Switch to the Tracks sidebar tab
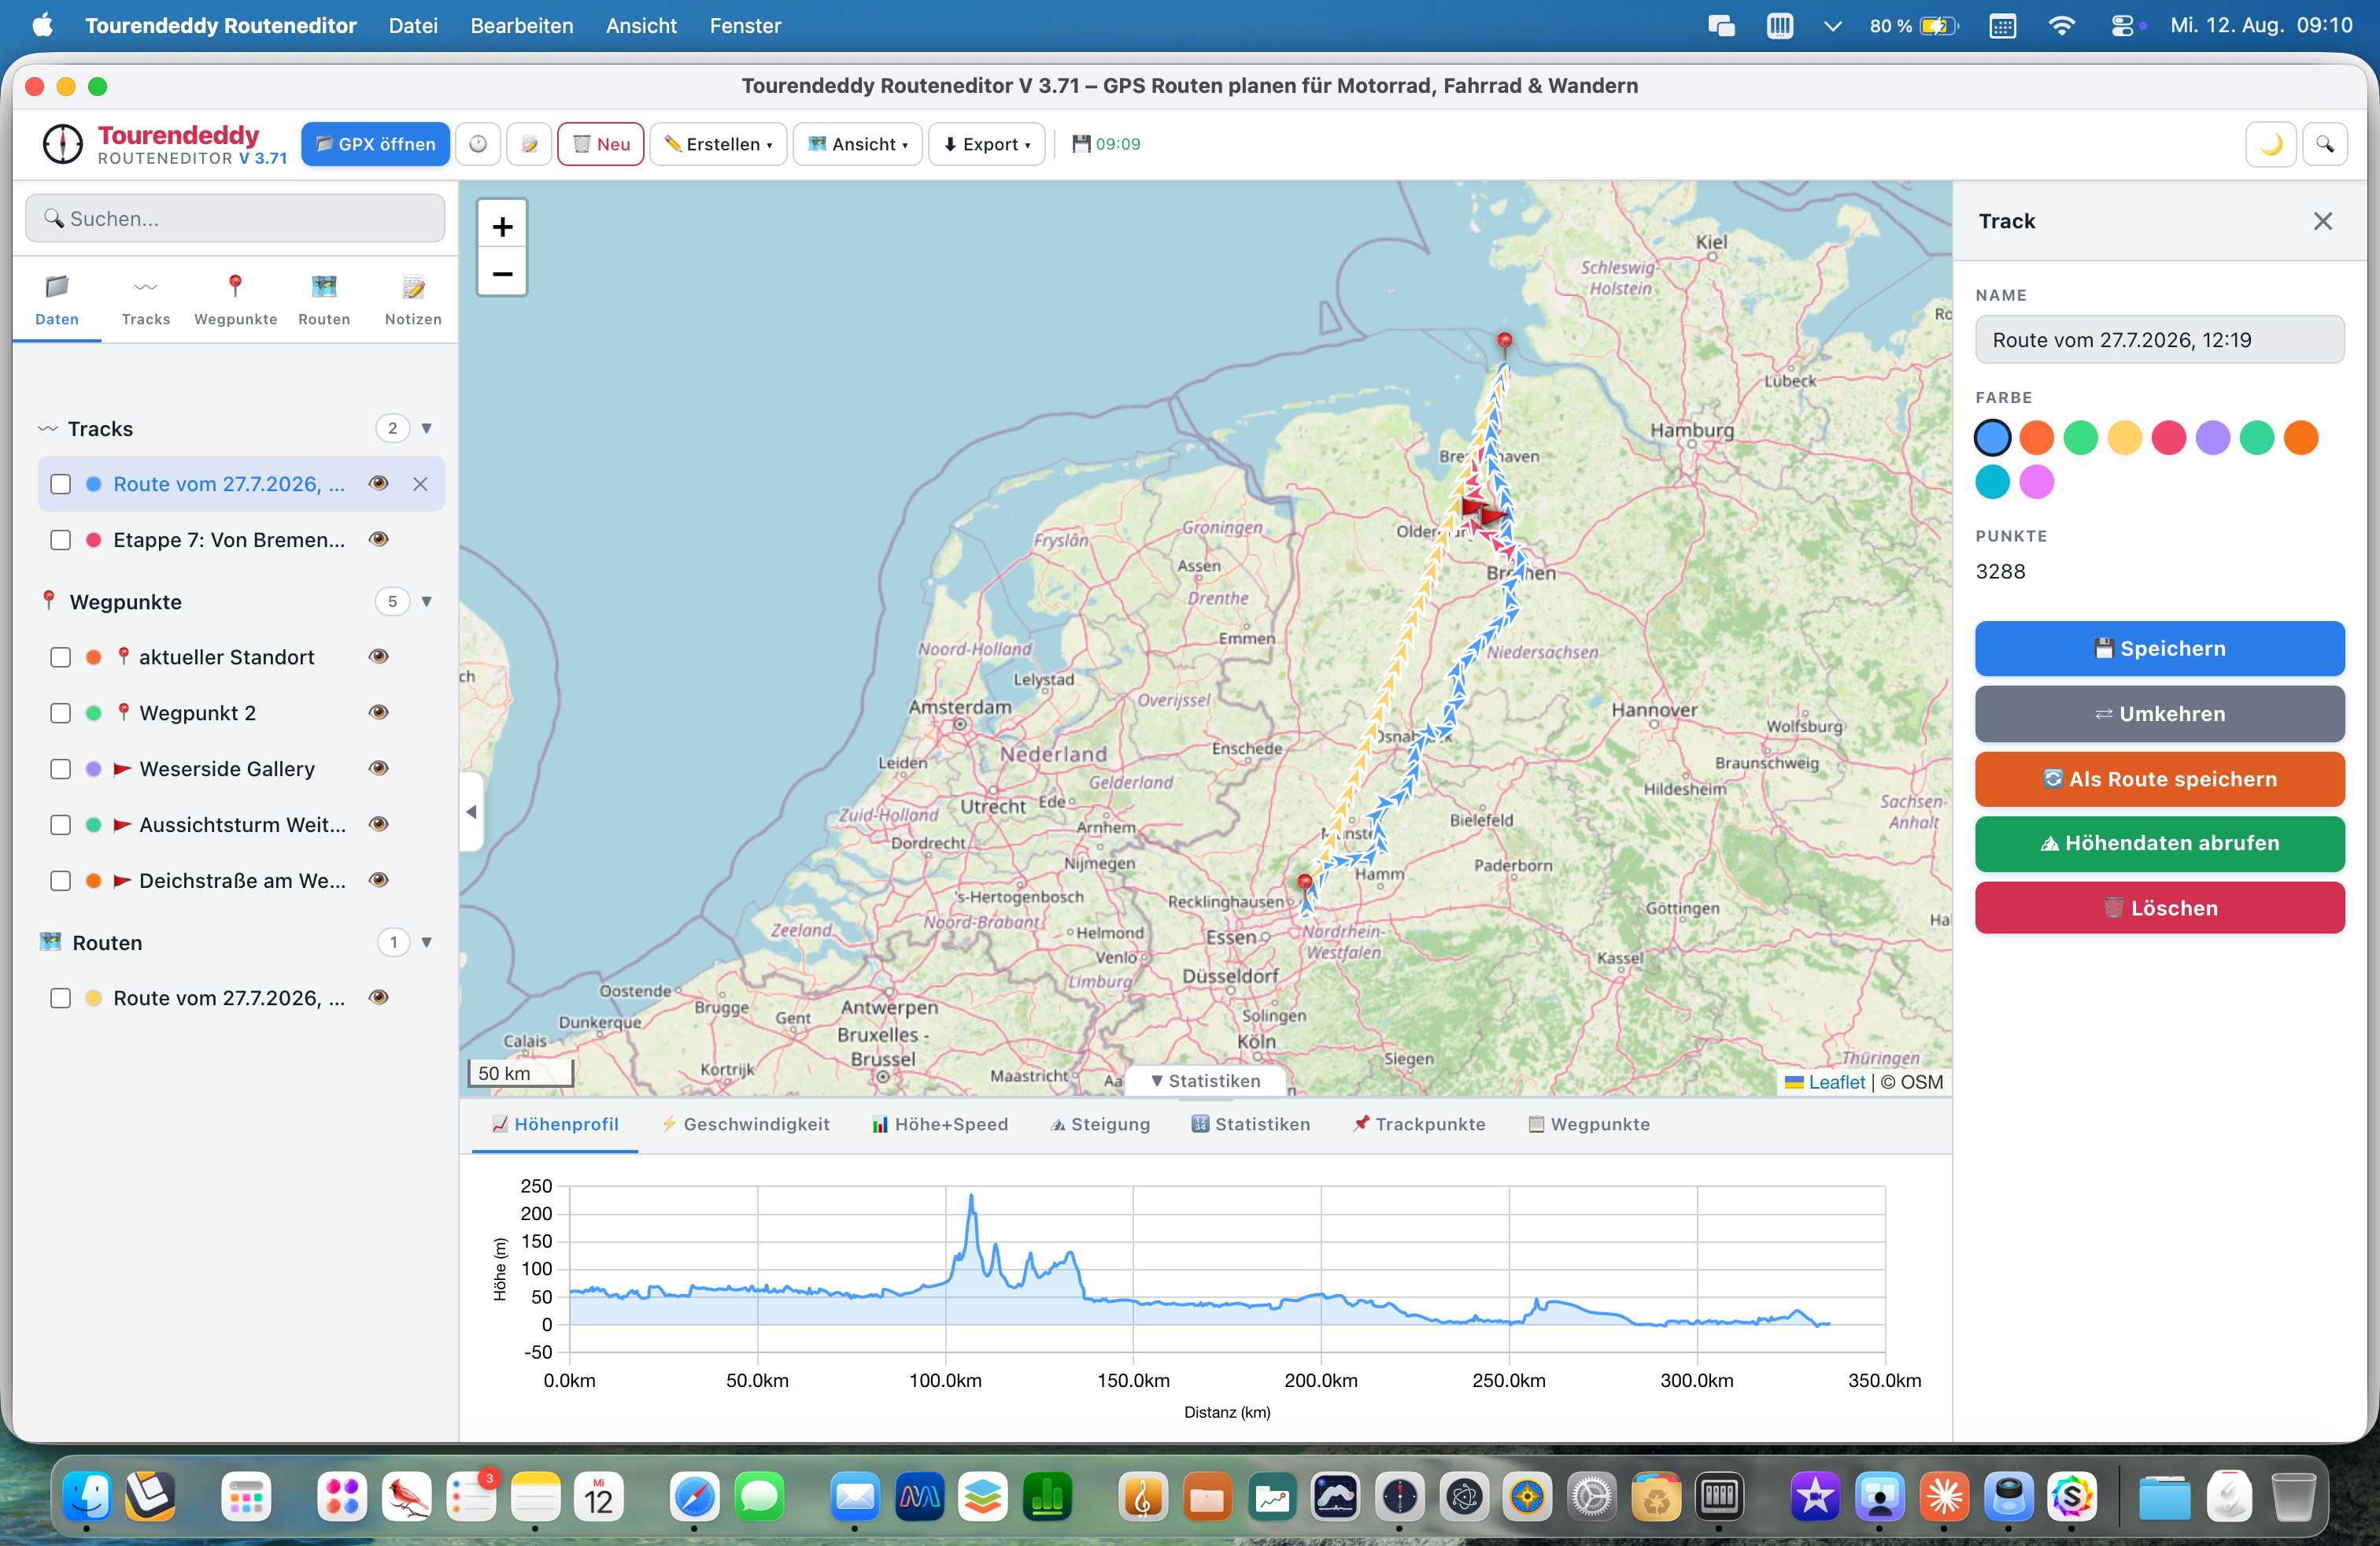The height and width of the screenshot is (1546, 2380). [146, 300]
